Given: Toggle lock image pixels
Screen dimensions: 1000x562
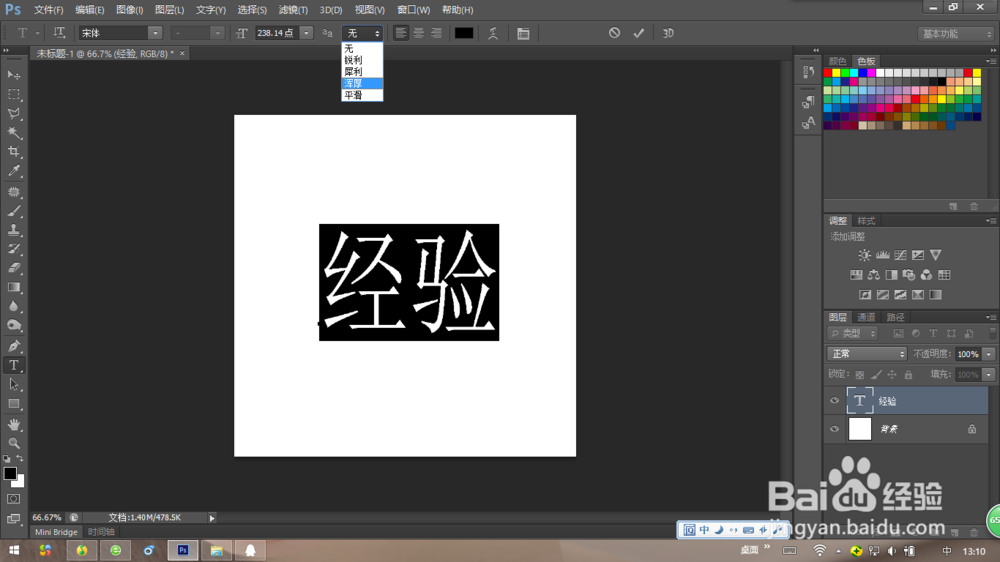Looking at the screenshot, I should pos(876,374).
